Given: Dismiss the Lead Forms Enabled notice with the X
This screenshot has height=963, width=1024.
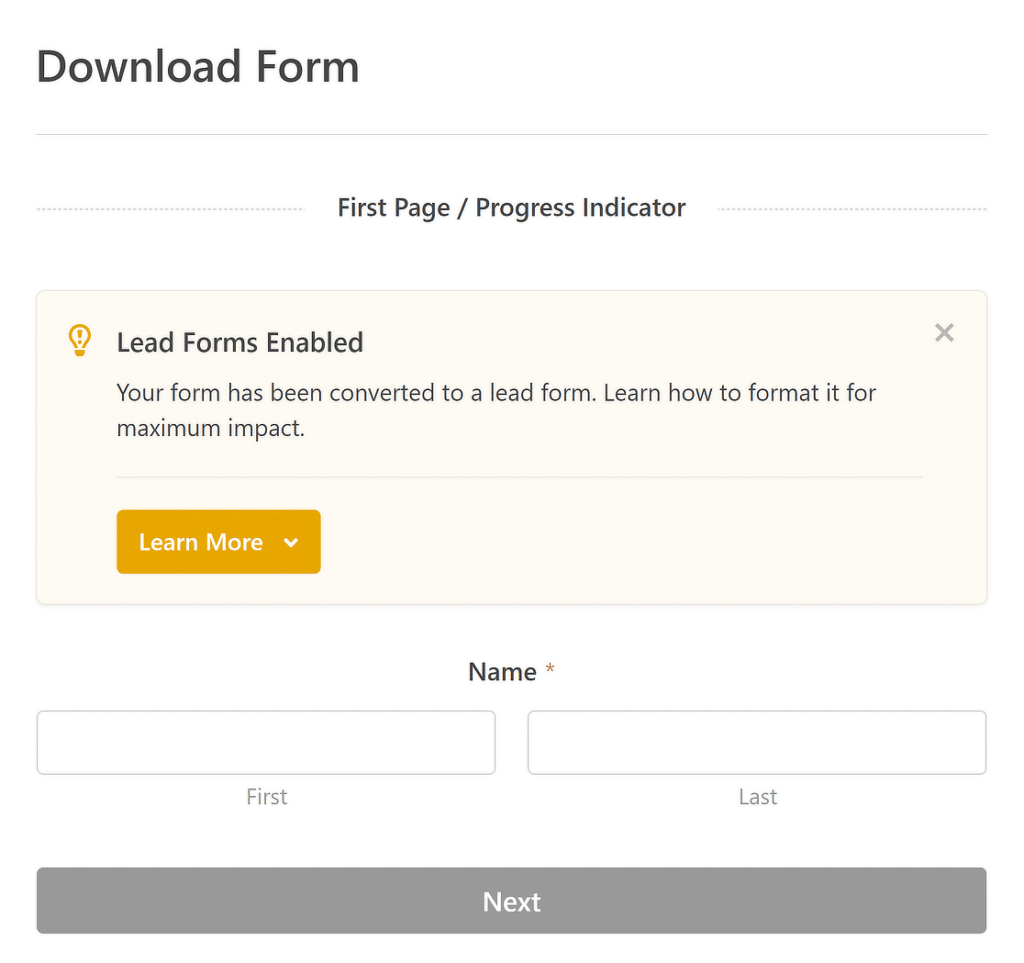Looking at the screenshot, I should 944,333.
